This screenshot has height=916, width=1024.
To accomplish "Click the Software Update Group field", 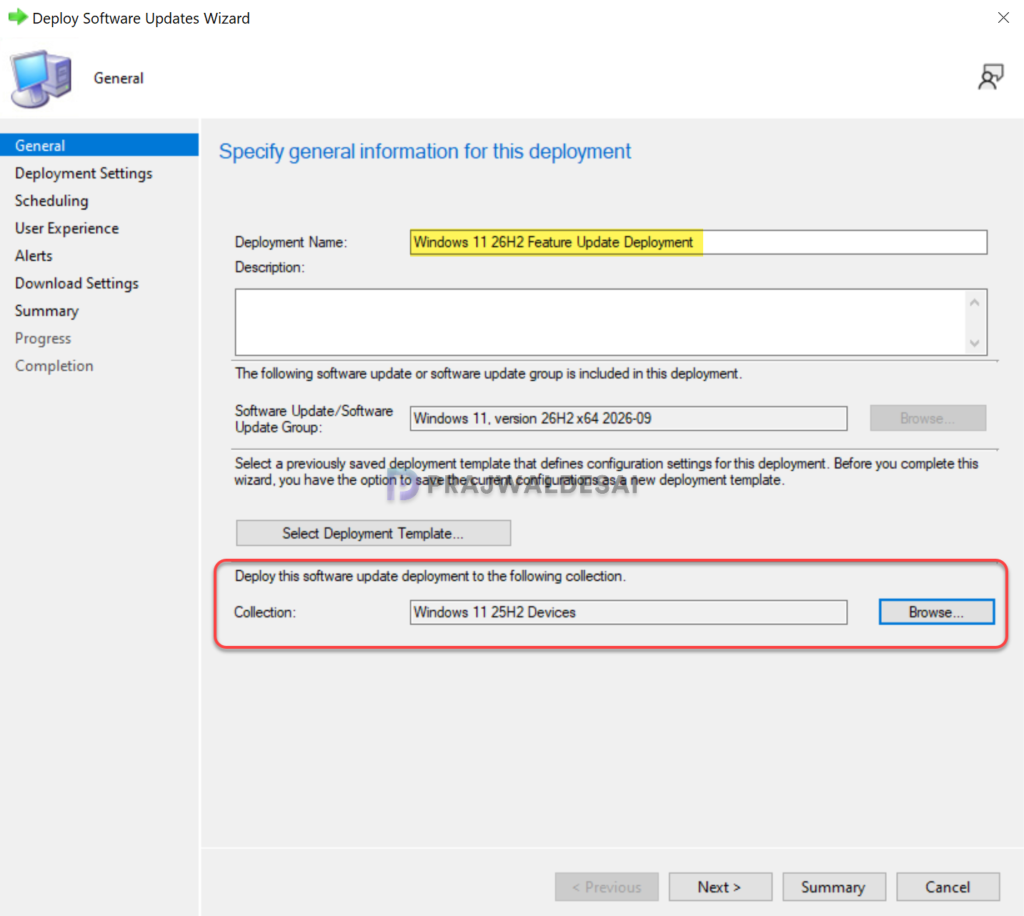I will point(628,419).
